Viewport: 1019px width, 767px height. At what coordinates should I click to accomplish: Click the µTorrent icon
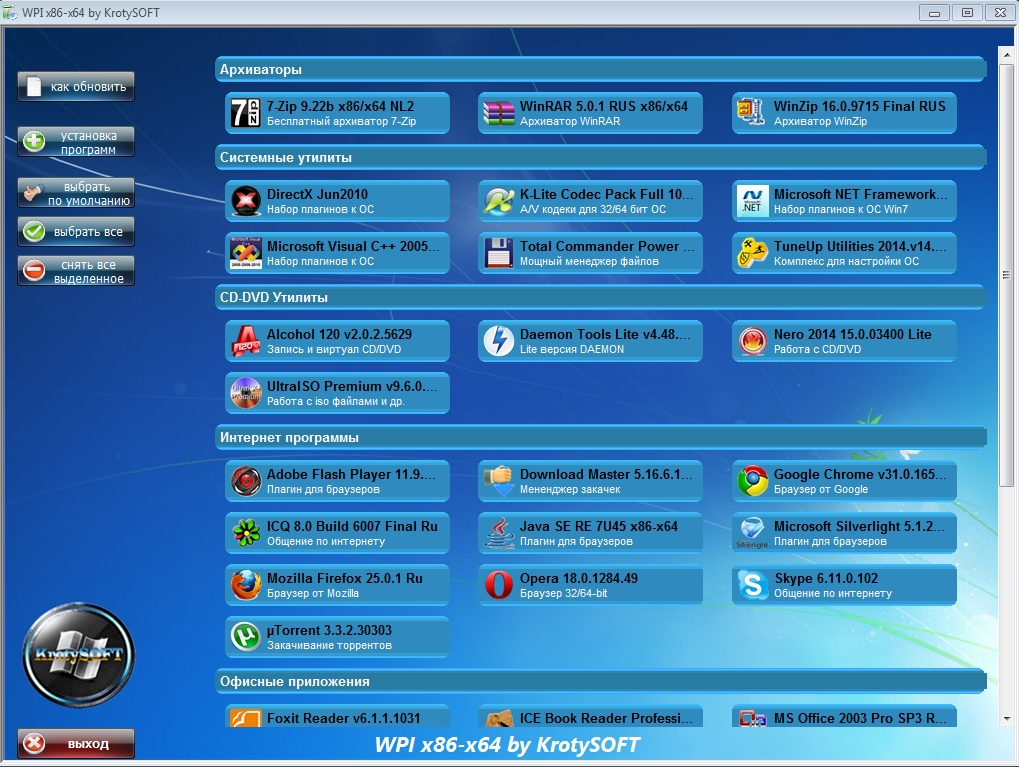click(x=246, y=637)
